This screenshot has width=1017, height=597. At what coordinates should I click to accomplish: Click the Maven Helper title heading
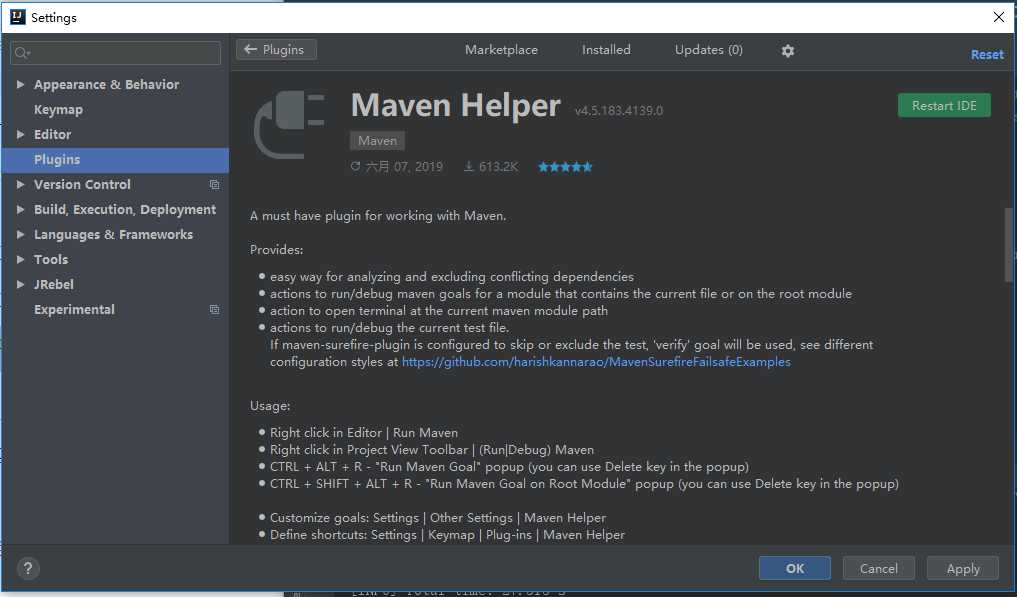(x=455, y=105)
